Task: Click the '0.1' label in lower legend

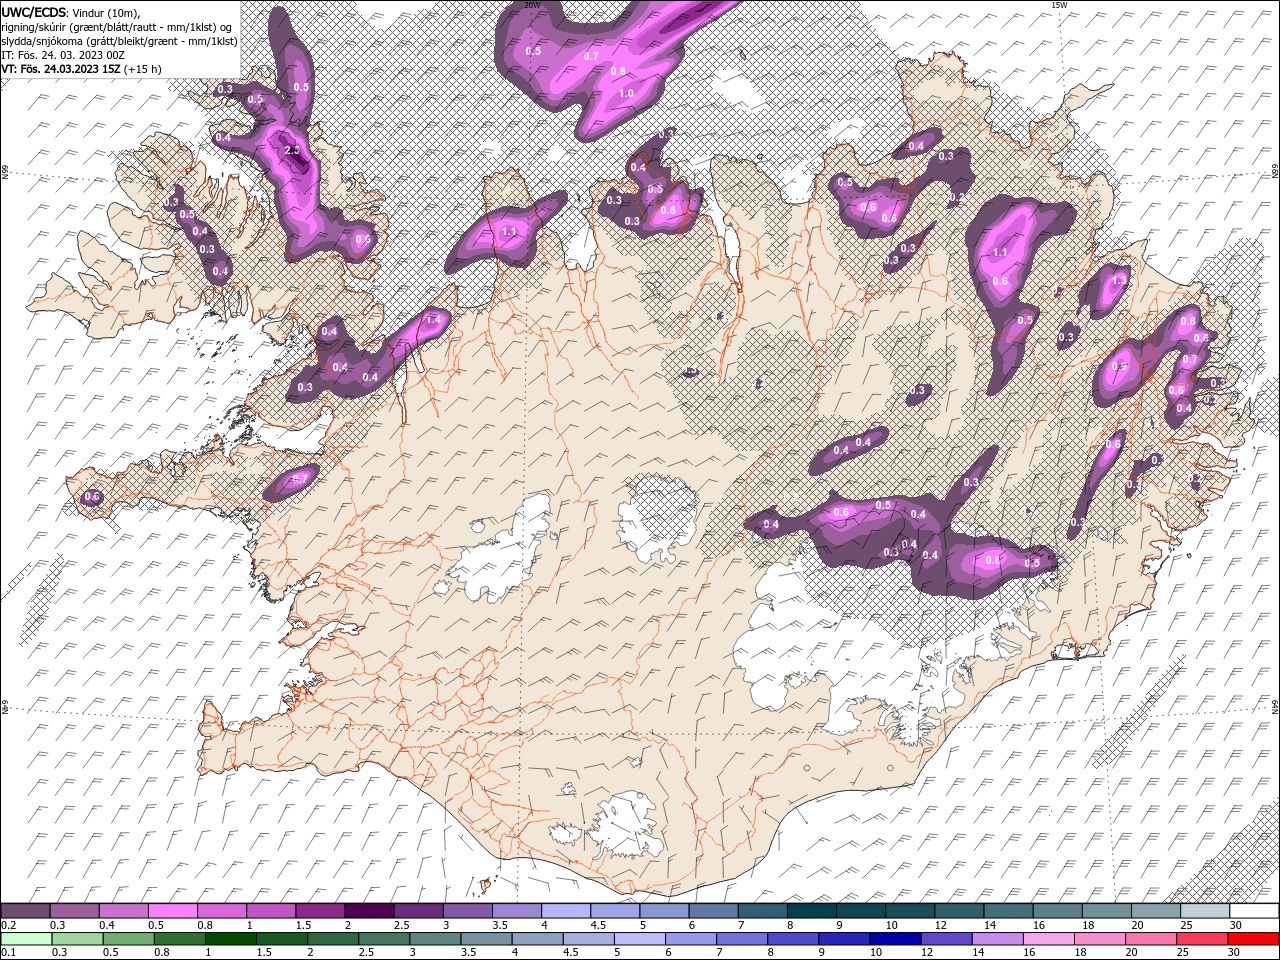Action: coord(9,952)
